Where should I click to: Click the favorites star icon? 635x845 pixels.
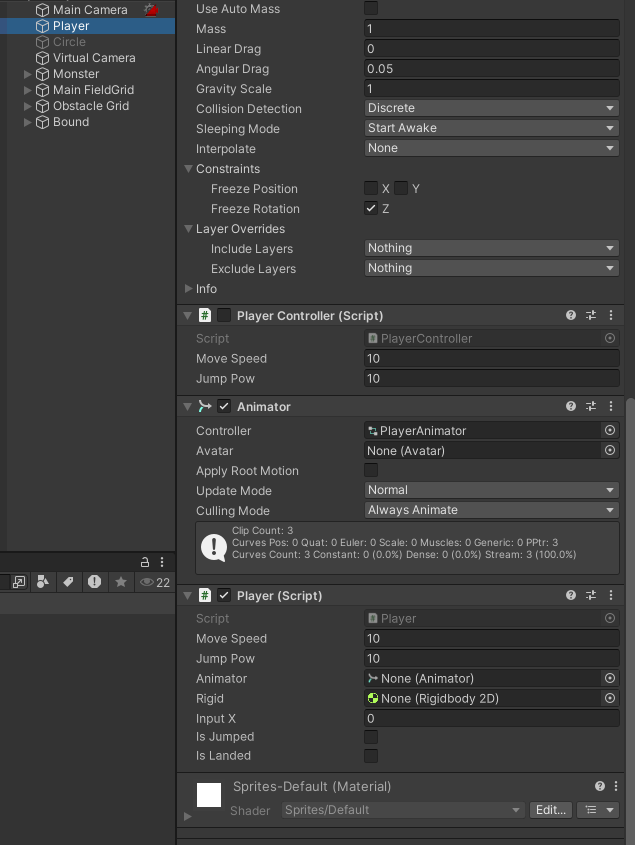click(121, 582)
